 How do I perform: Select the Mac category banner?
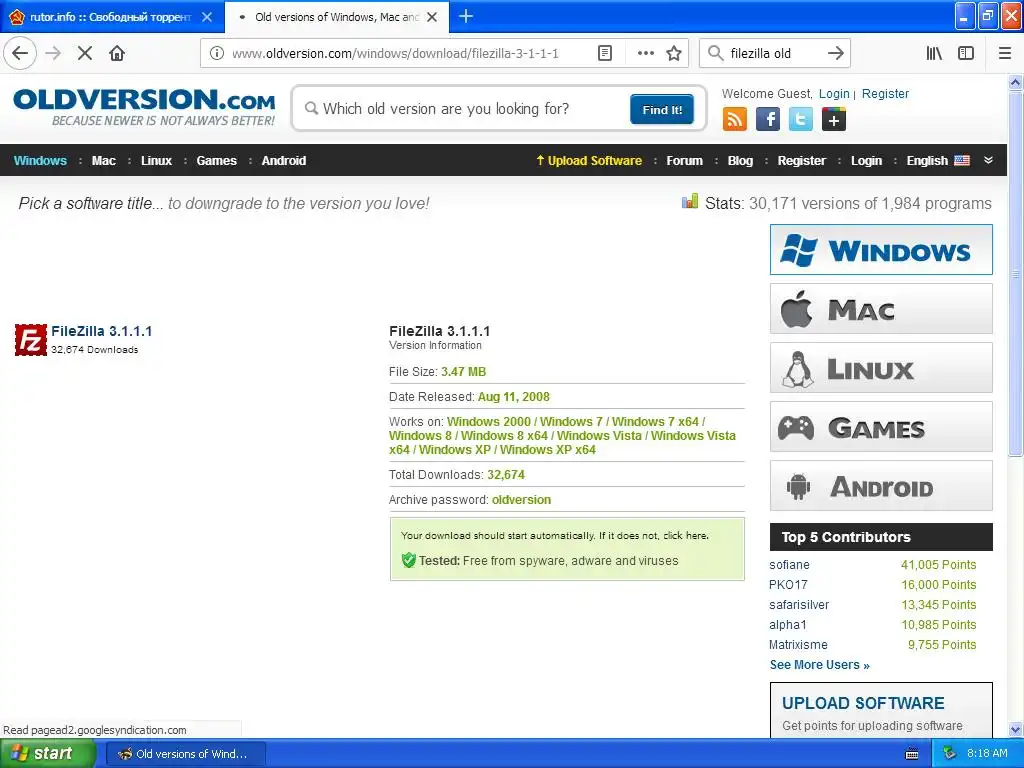coord(881,308)
